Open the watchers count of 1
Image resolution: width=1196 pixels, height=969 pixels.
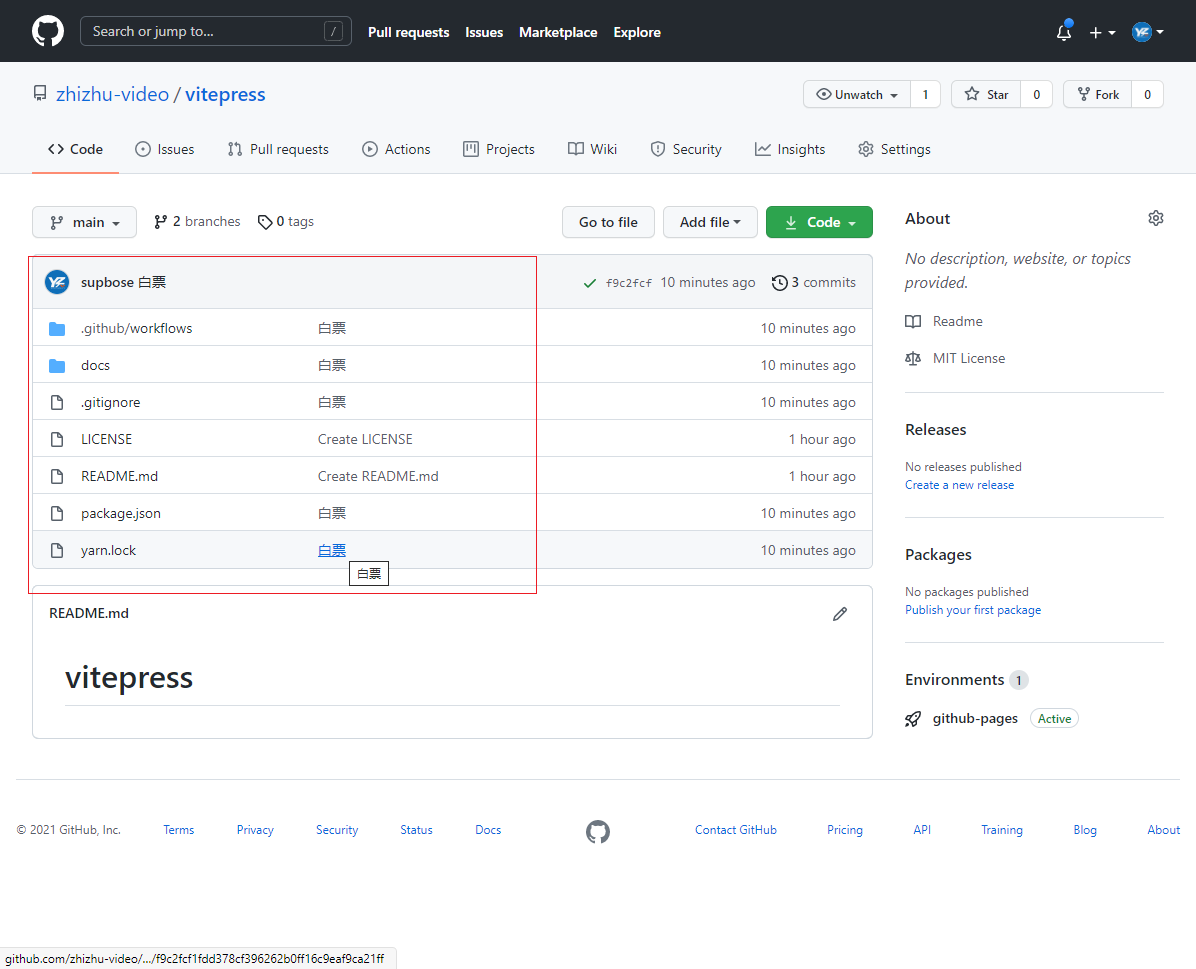click(925, 95)
